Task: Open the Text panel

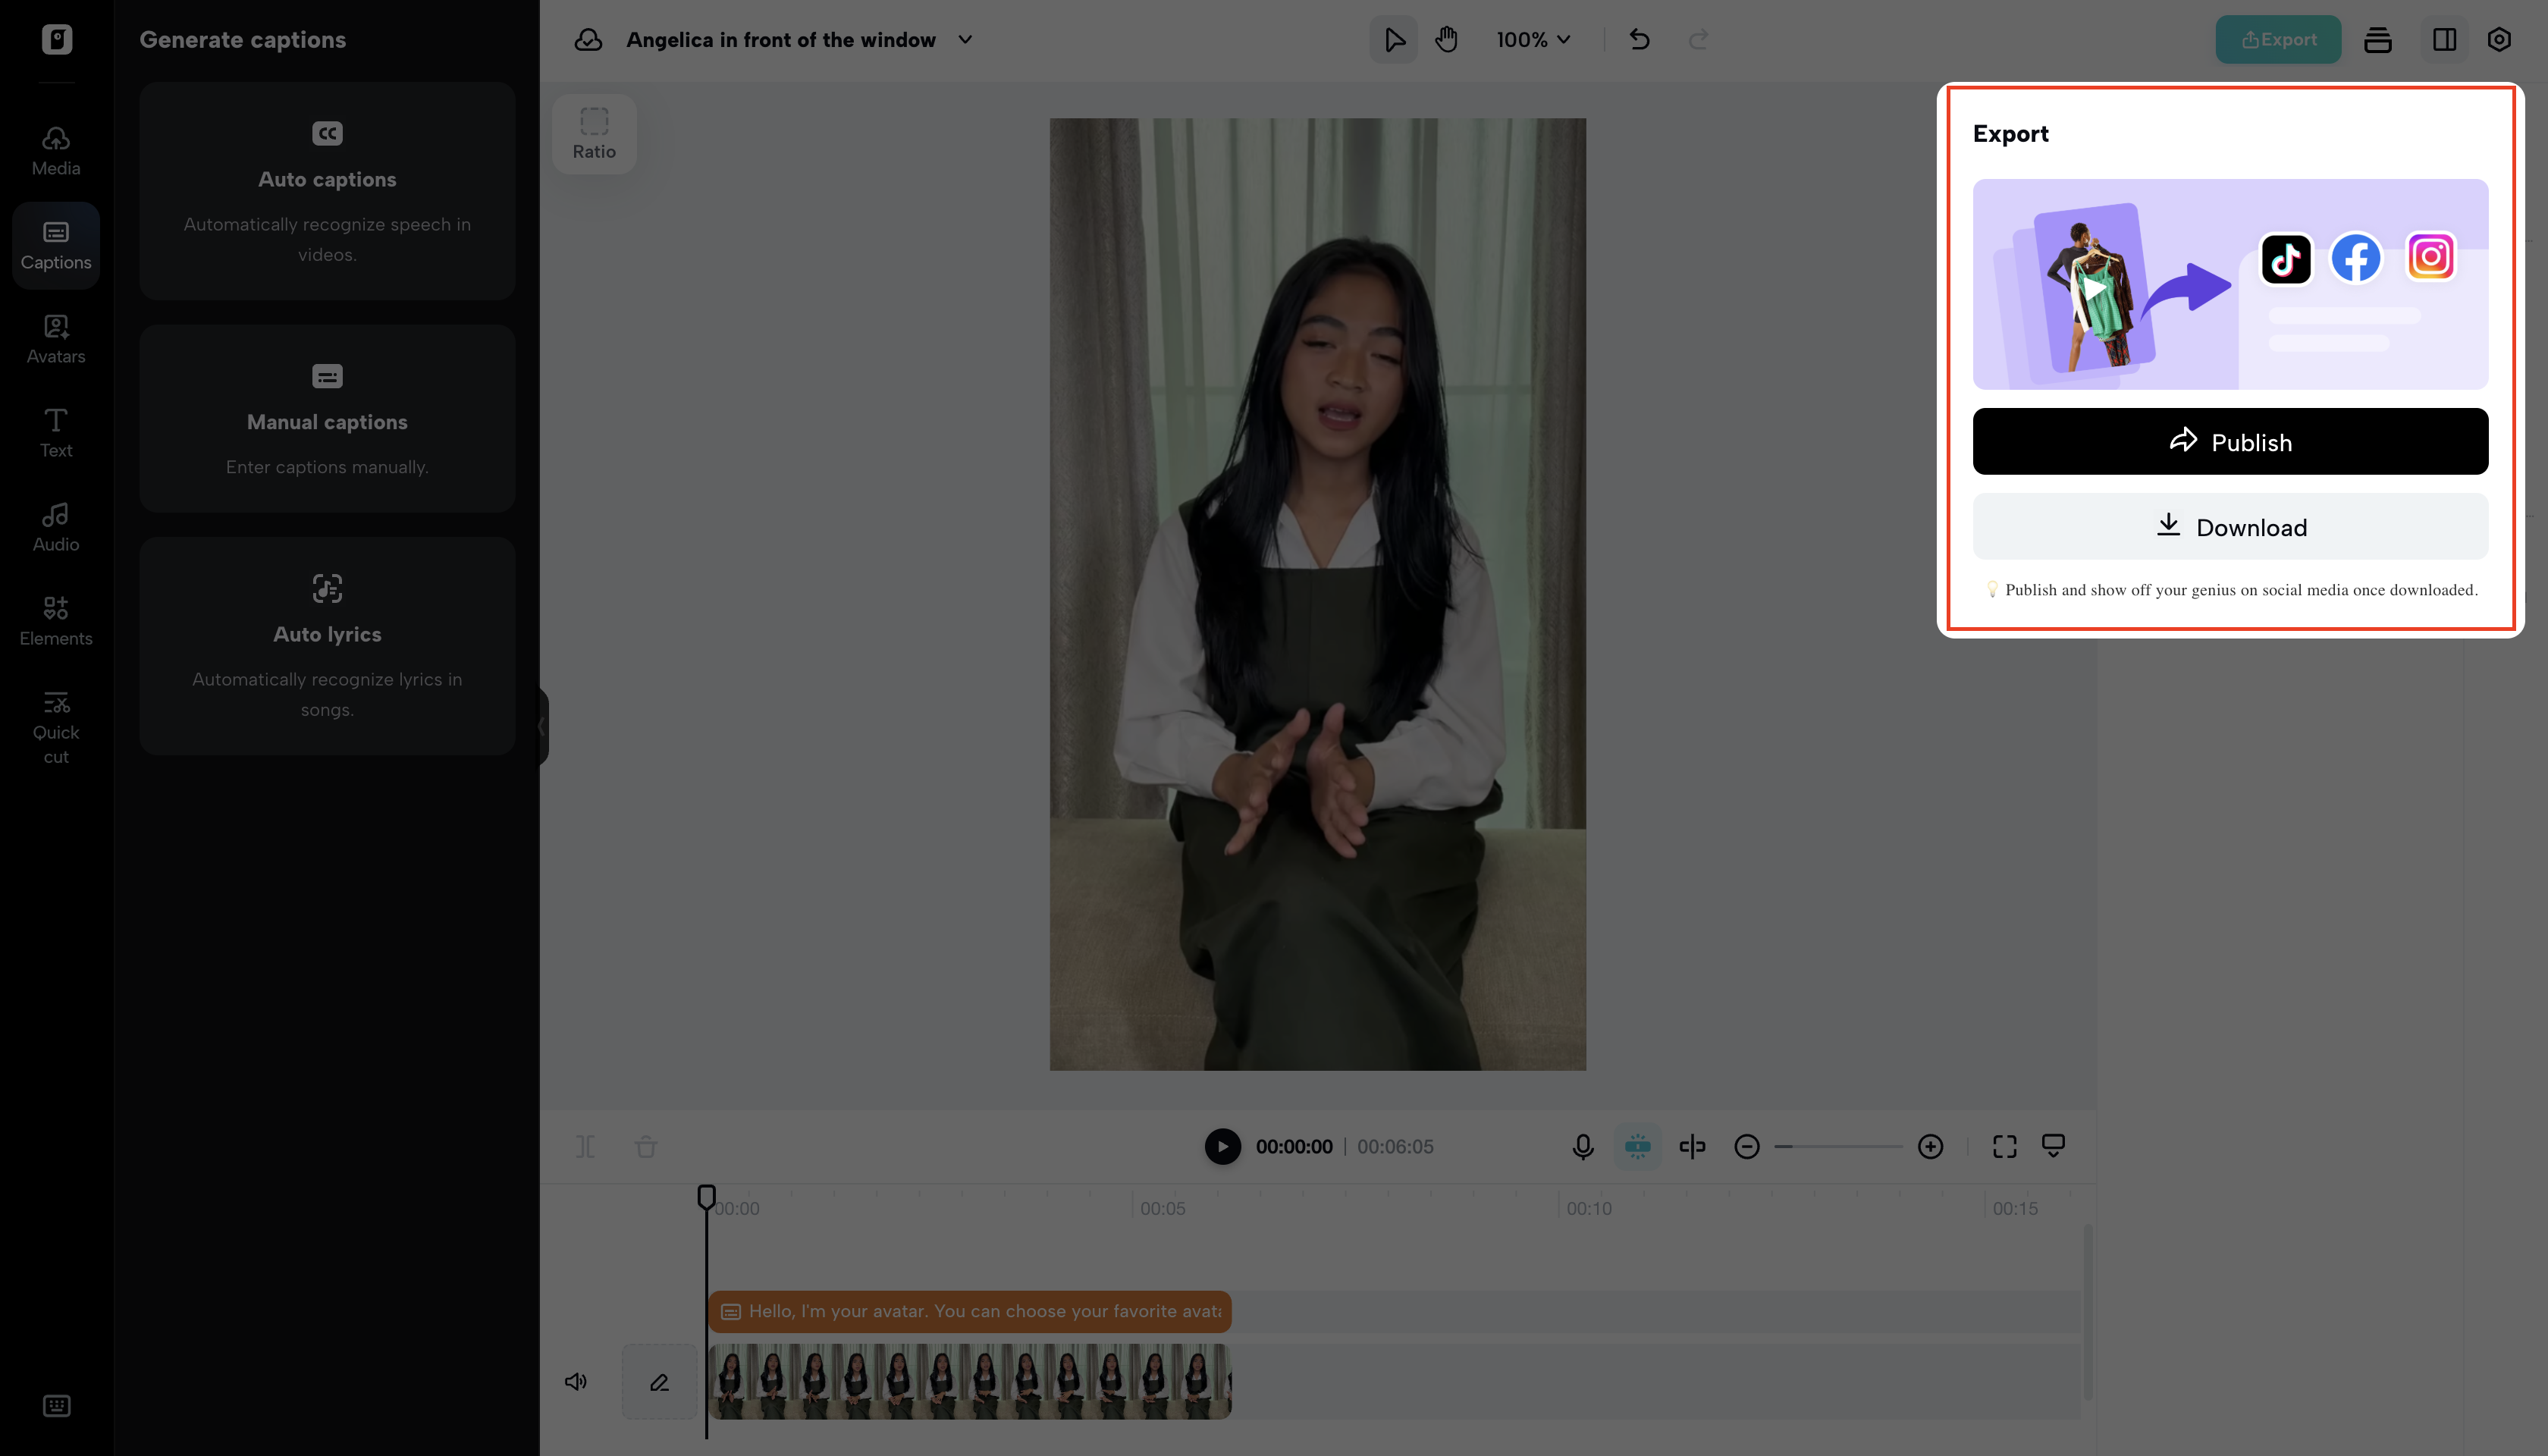Action: pos(55,432)
